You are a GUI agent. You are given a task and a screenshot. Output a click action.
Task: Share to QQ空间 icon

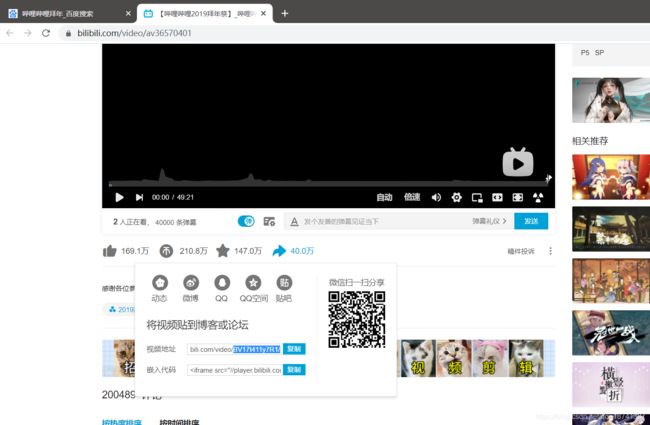click(x=253, y=283)
